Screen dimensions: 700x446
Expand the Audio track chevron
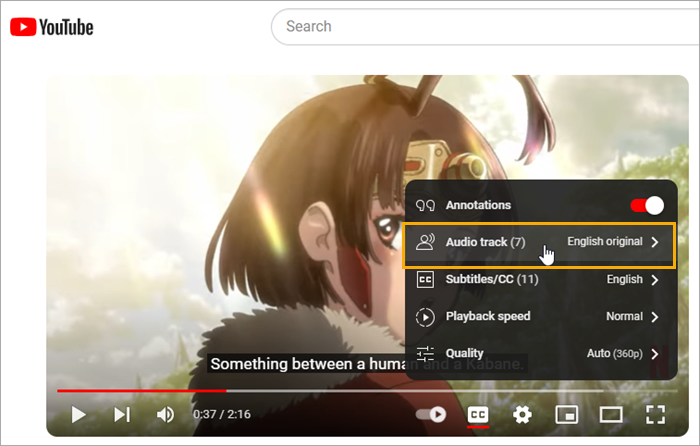pyautogui.click(x=655, y=242)
